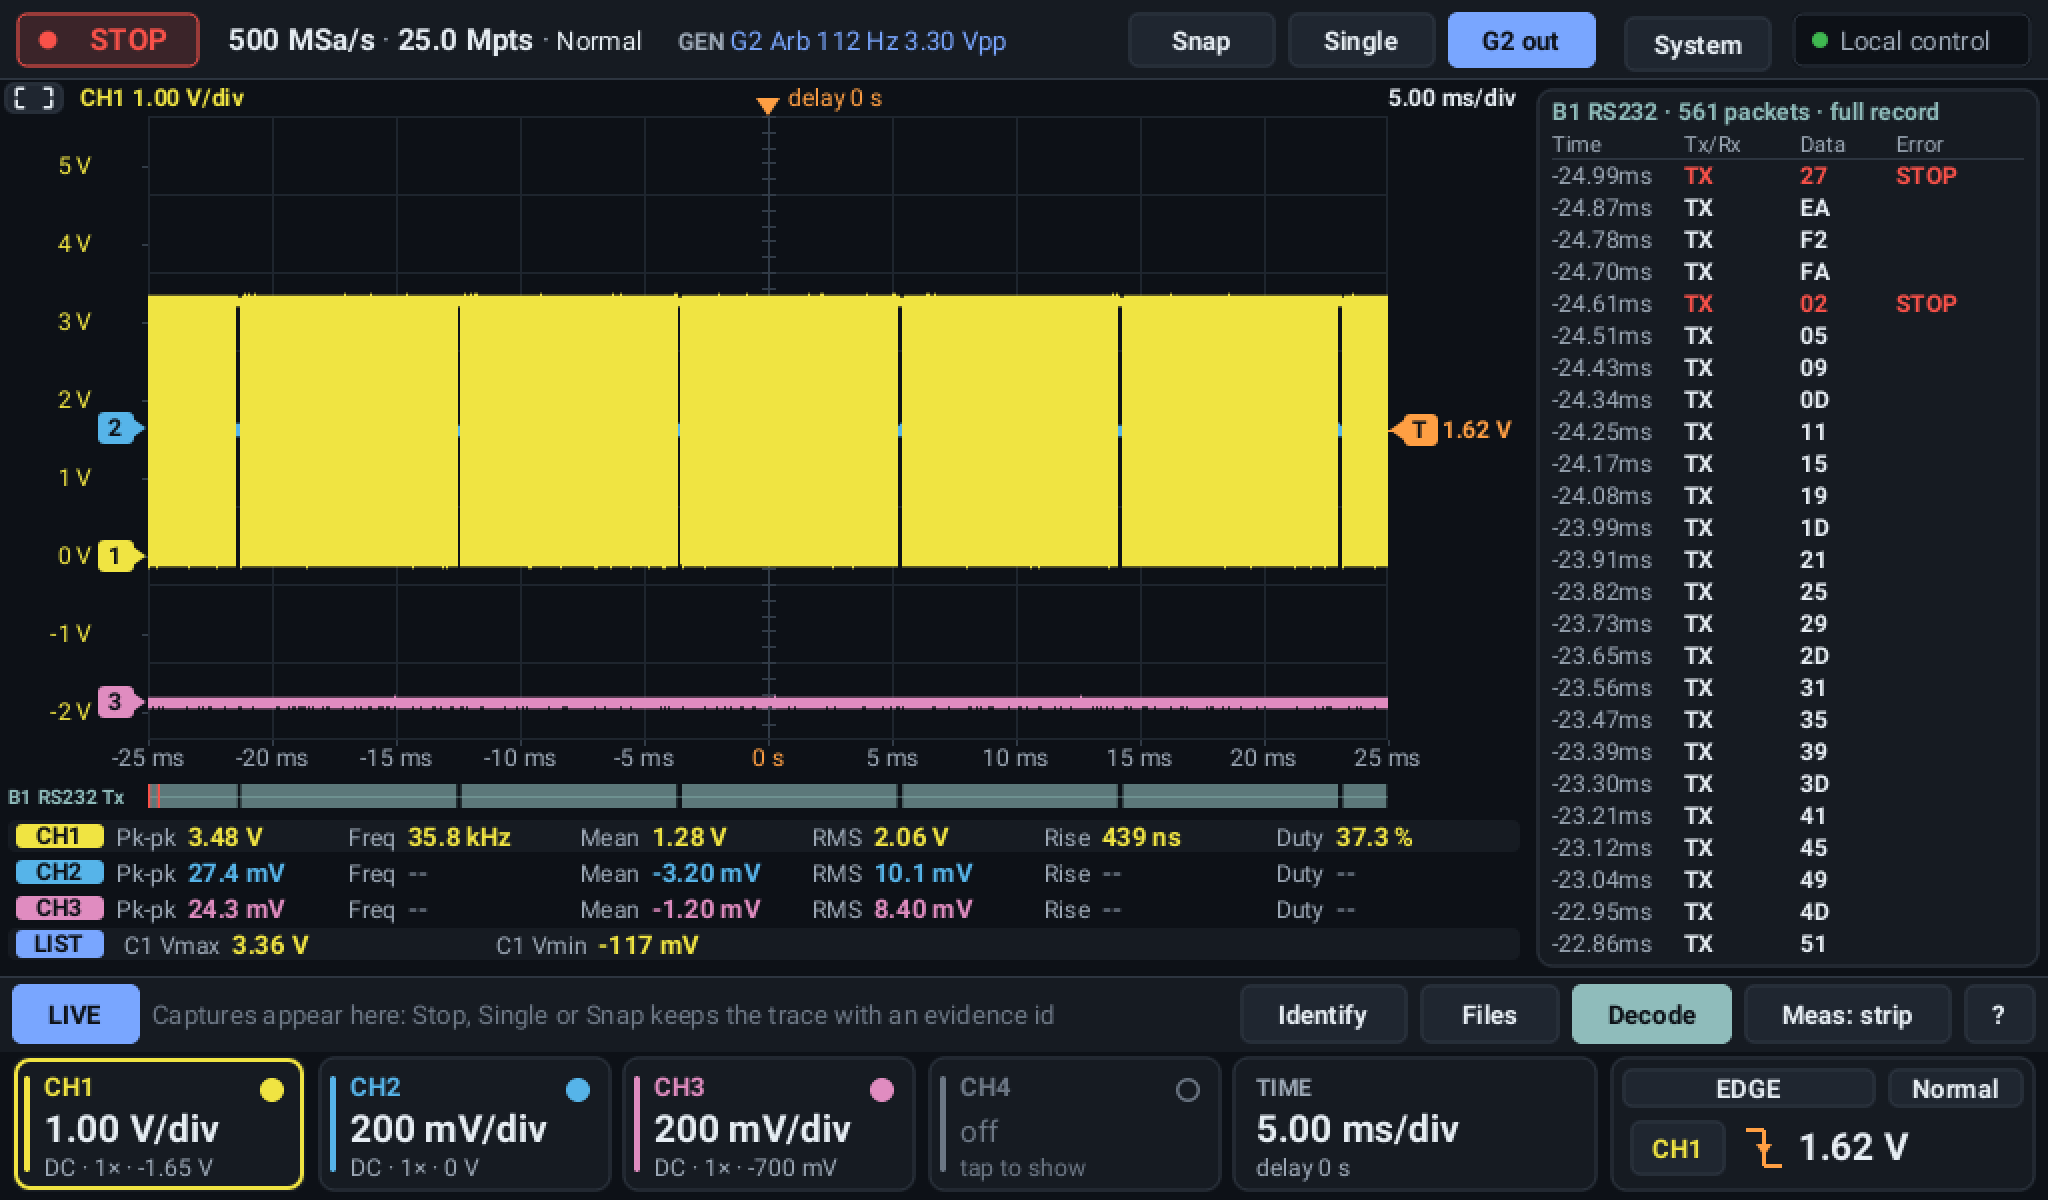The width and height of the screenshot is (2048, 1200).
Task: Select the CH2 ground level marker 2
Action: (119, 428)
